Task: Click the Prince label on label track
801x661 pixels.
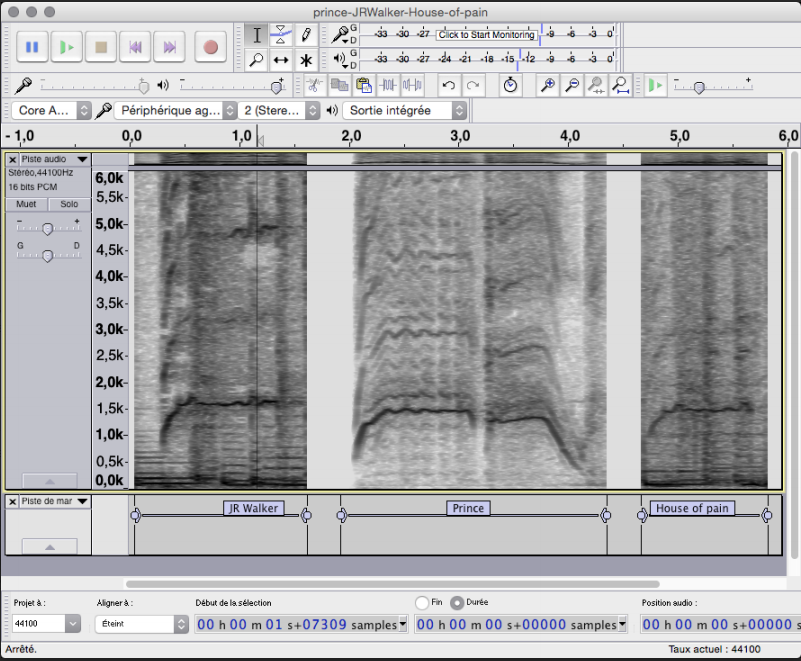Action: [x=468, y=508]
